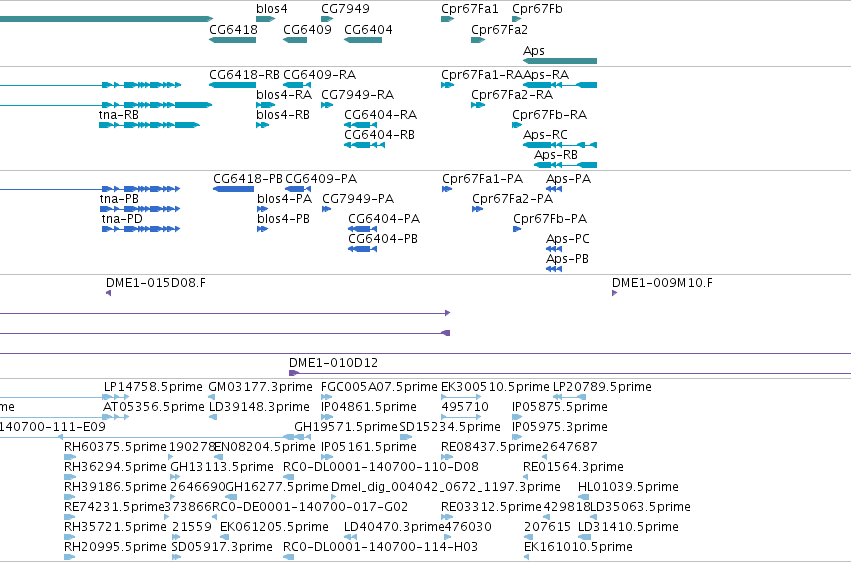Click protein CG6418-PB label
The height and width of the screenshot is (562, 851).
coord(248,178)
